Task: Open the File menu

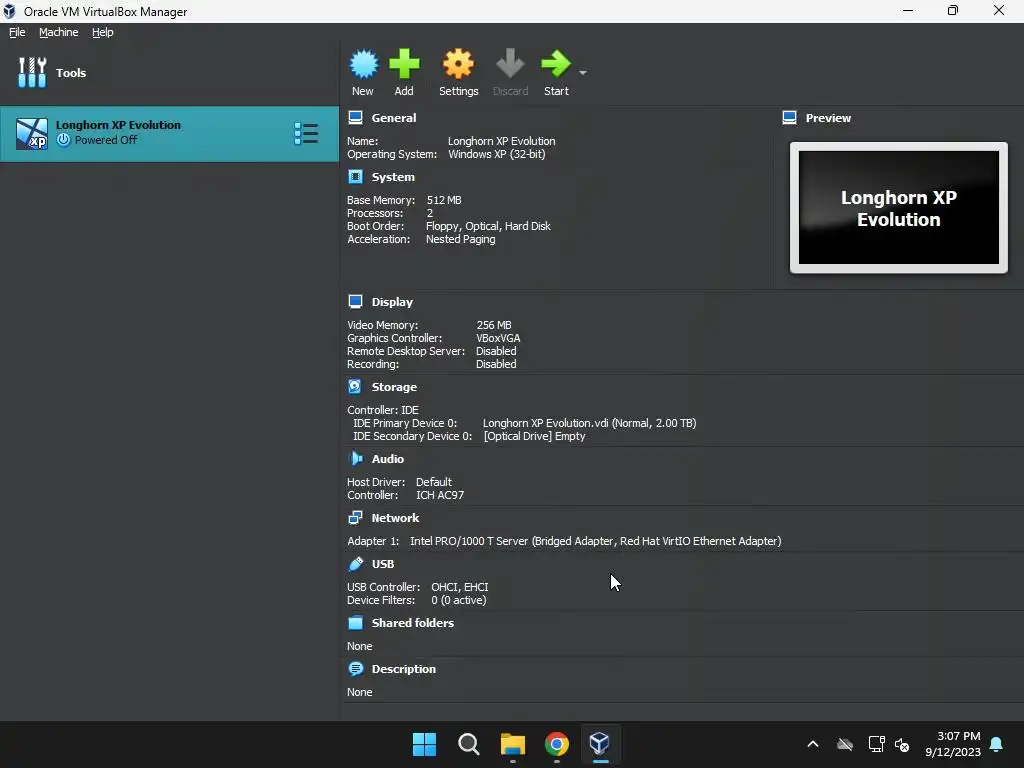Action: [x=17, y=32]
